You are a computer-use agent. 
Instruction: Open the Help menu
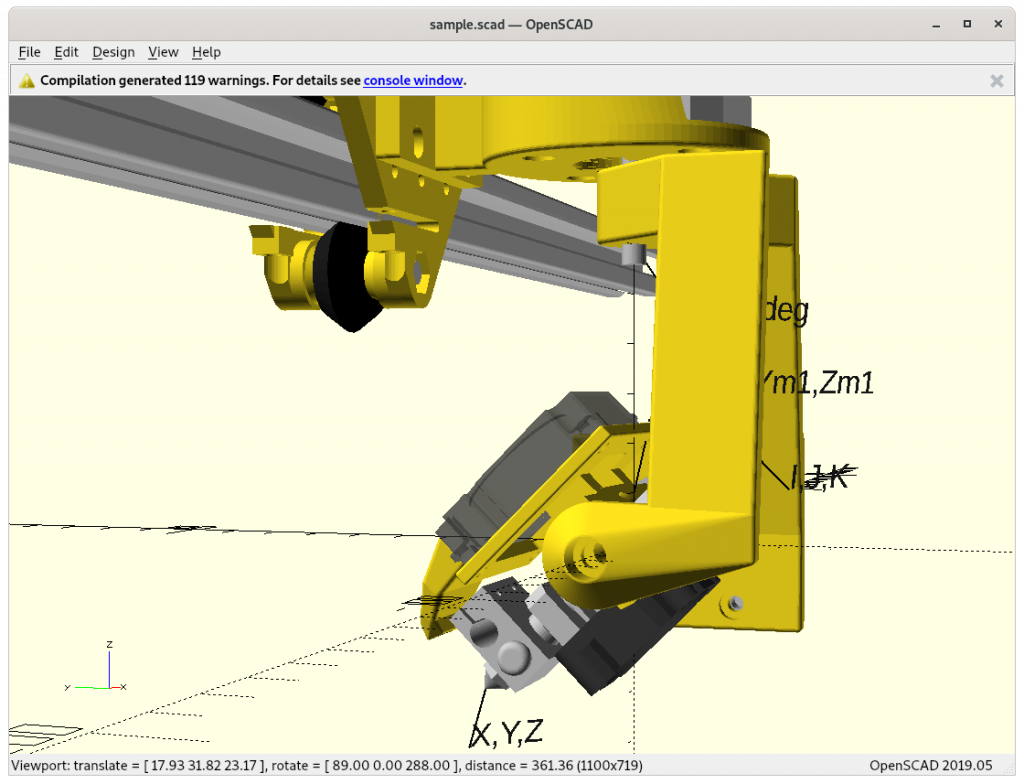tap(206, 52)
